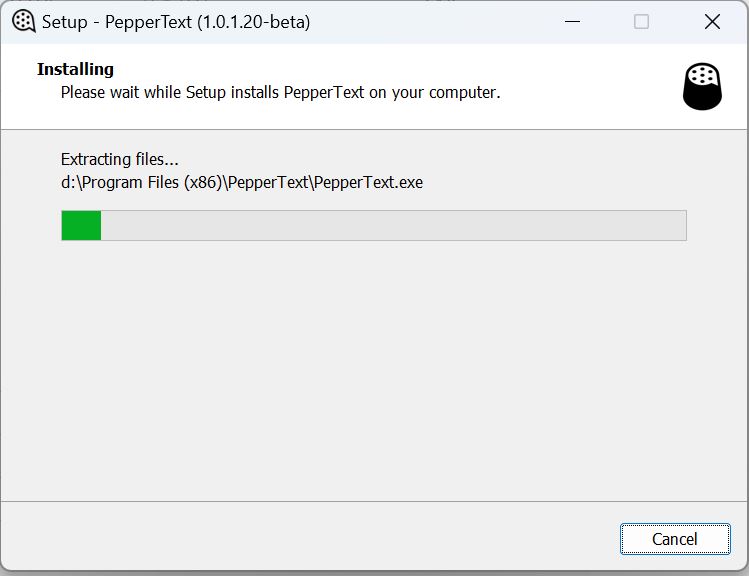This screenshot has height=576, width=749.
Task: Click "PepperText" in the window title
Action: [x=148, y=22]
